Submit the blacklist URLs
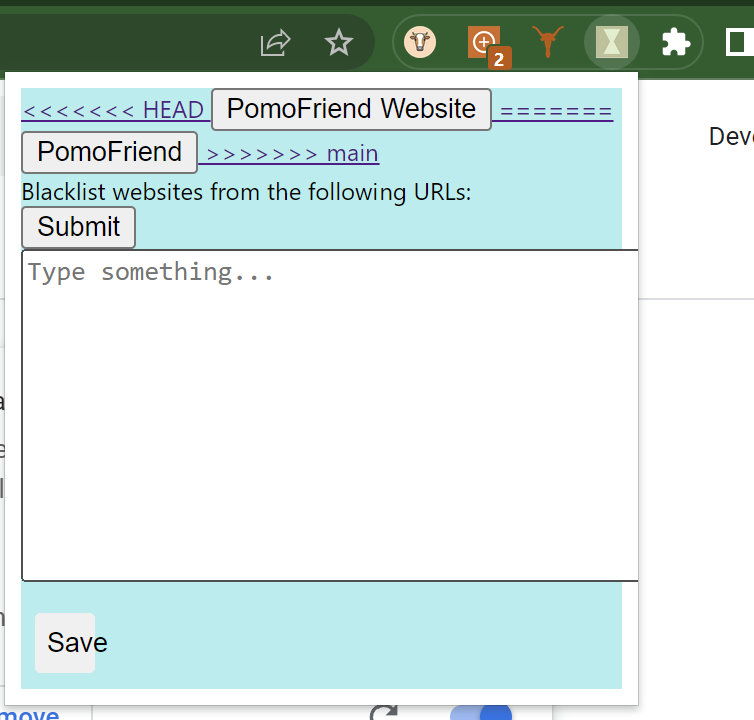 pos(78,227)
